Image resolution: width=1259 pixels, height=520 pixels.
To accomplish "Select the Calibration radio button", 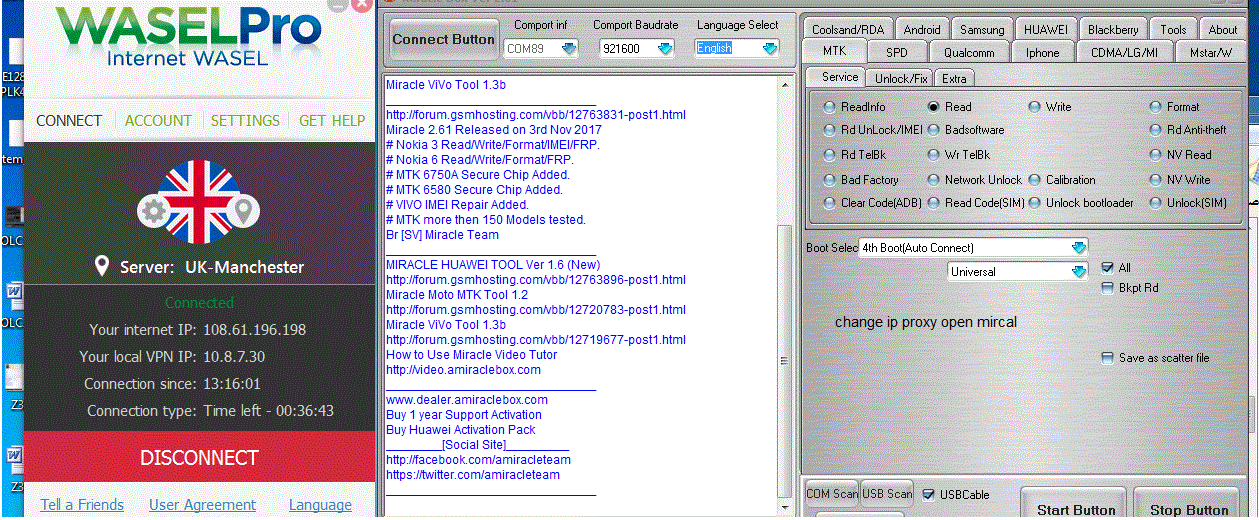I will coord(1035,180).
